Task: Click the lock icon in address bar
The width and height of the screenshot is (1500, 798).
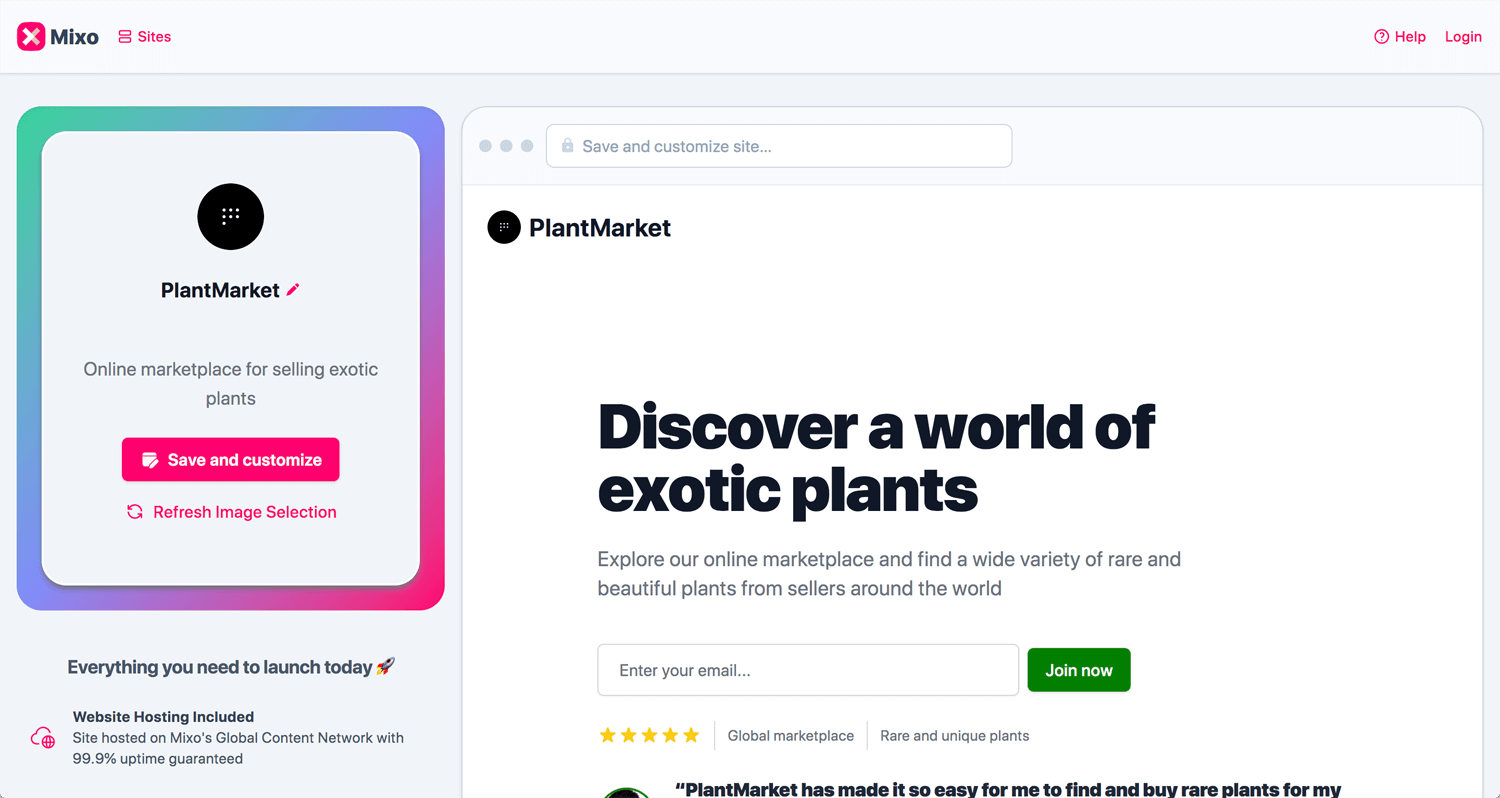Action: pyautogui.click(x=568, y=146)
